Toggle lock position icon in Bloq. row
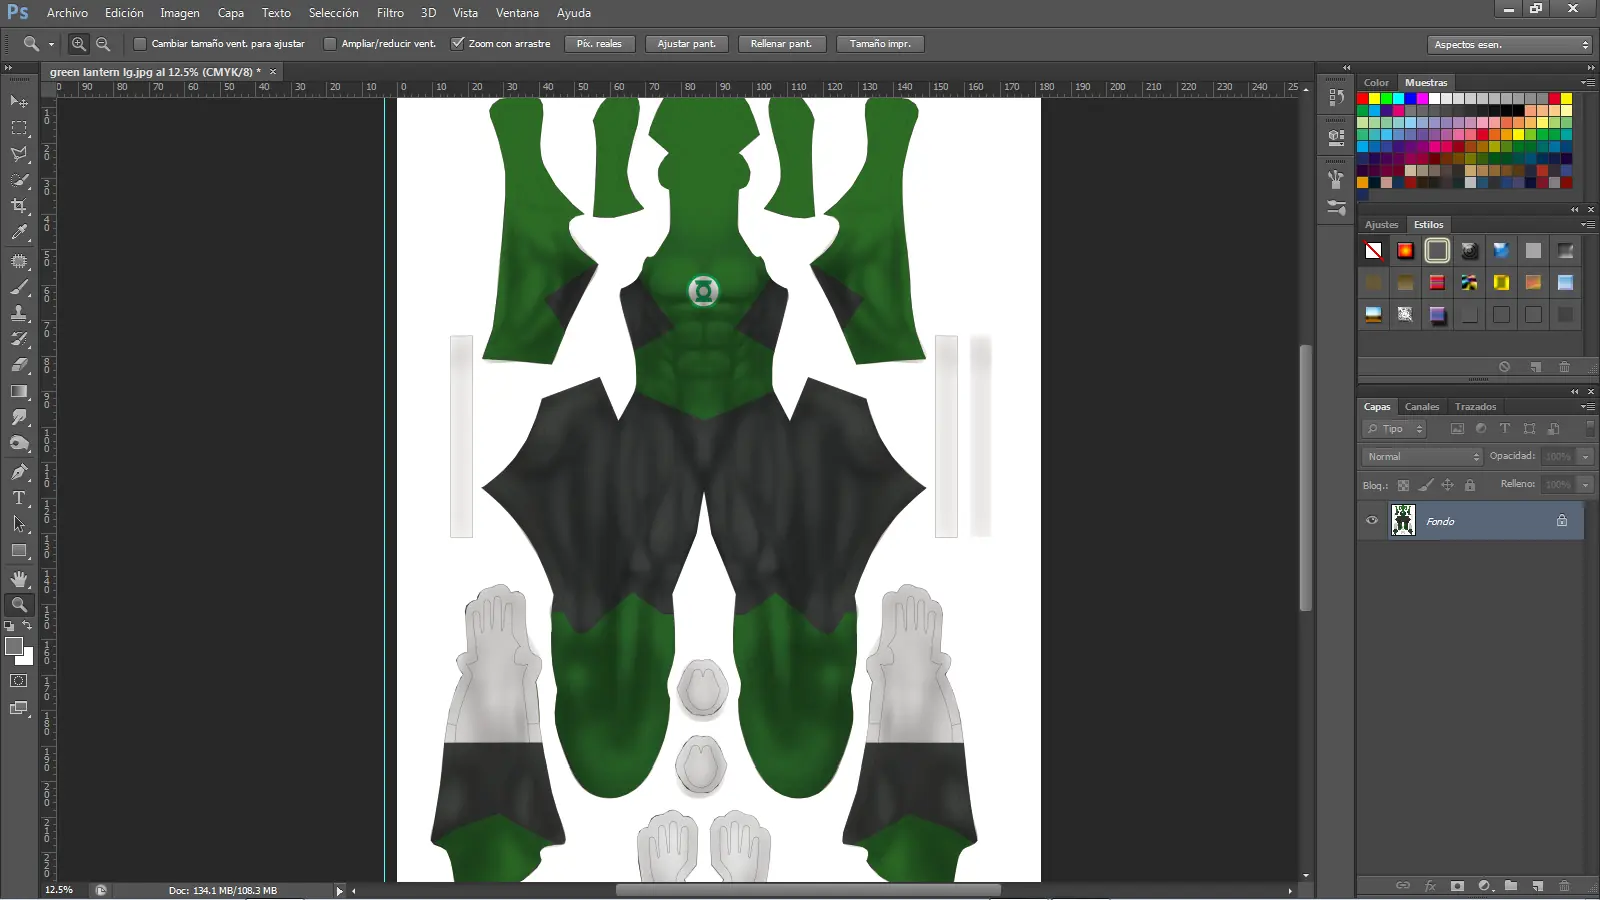This screenshot has width=1600, height=900. [1447, 485]
